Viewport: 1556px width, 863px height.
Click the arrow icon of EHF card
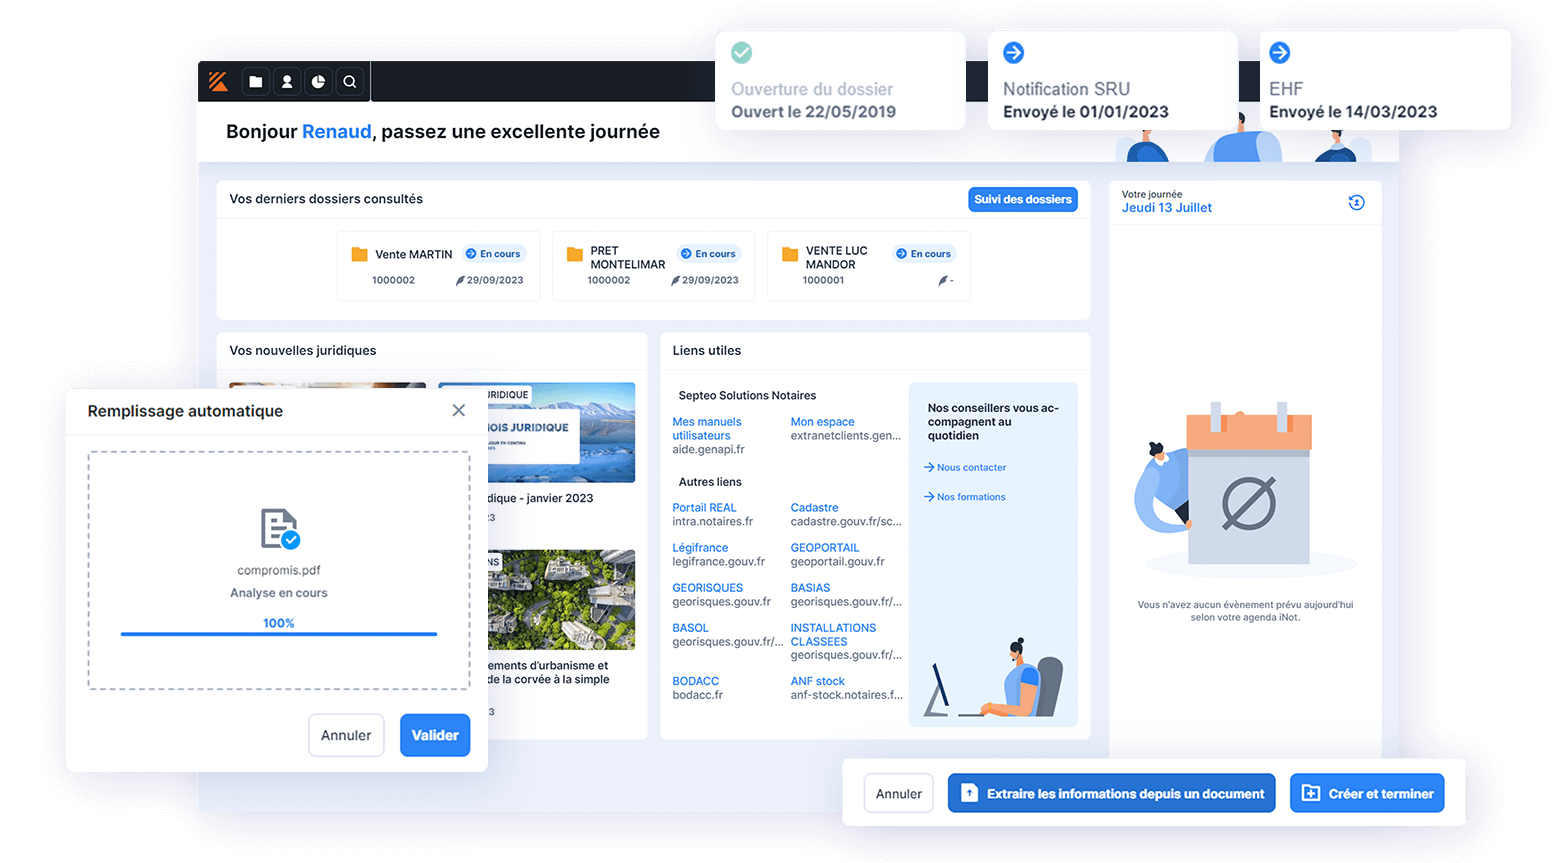click(1280, 52)
